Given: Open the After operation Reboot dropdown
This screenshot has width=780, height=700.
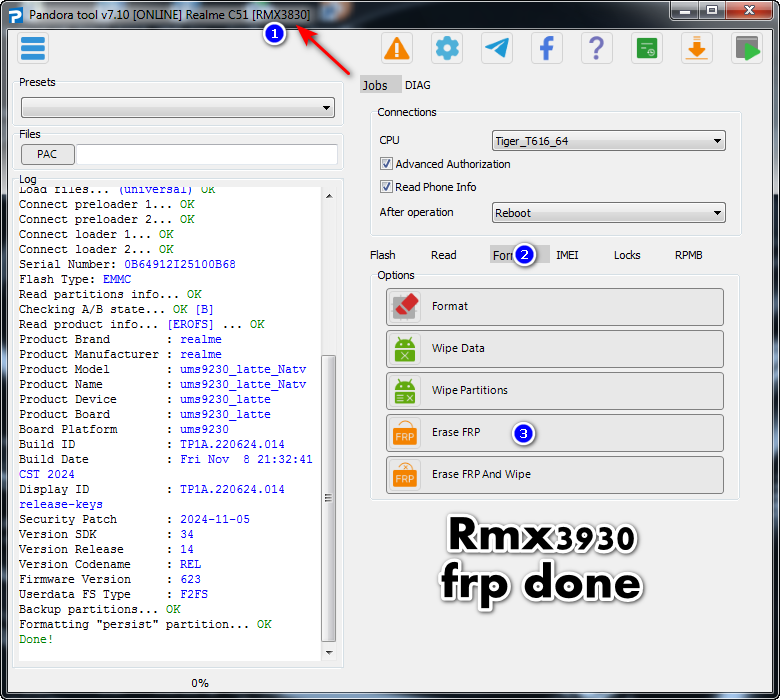Looking at the screenshot, I should (x=608, y=212).
